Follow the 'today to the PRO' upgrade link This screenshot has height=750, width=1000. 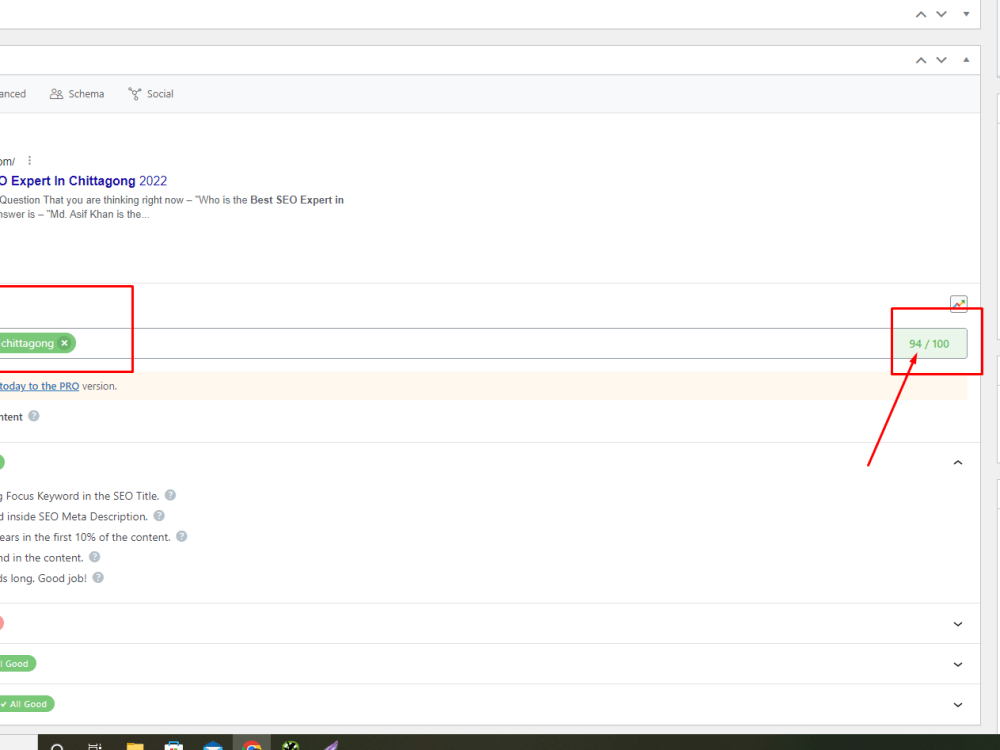[x=40, y=386]
